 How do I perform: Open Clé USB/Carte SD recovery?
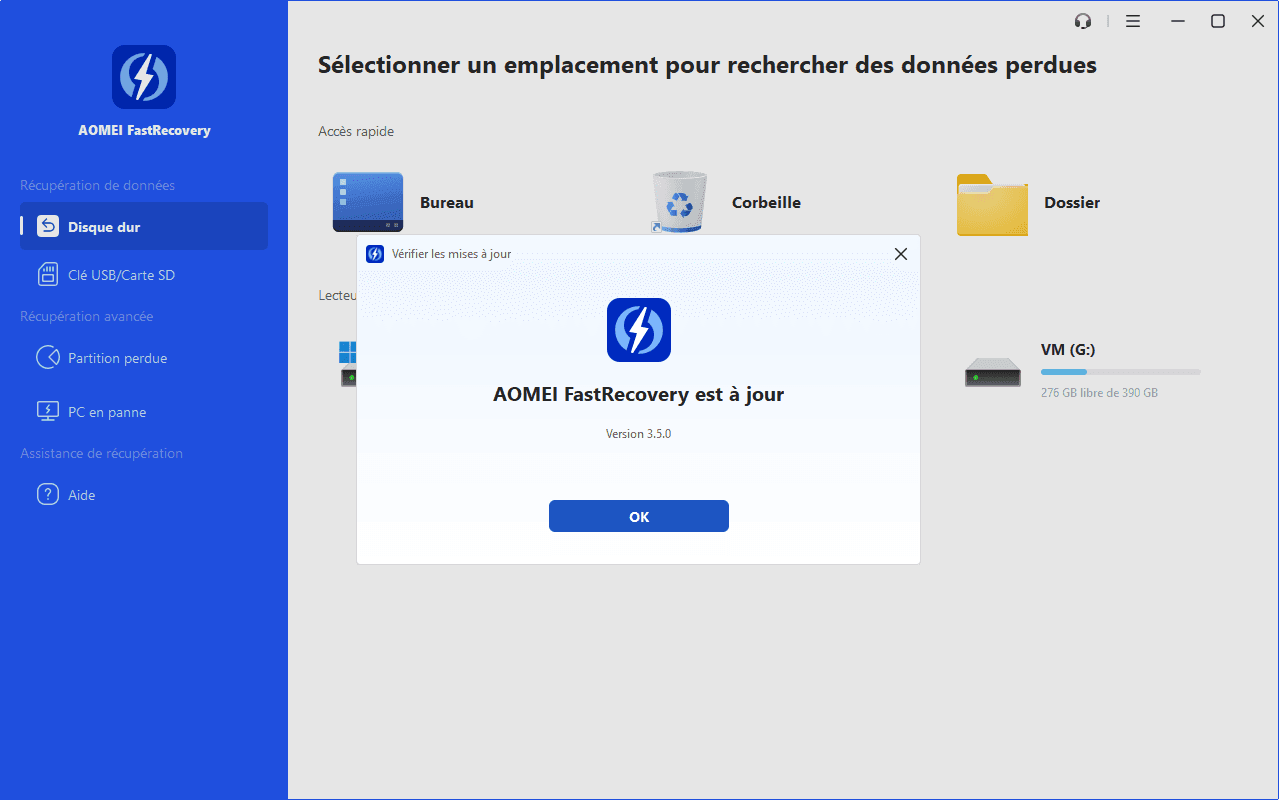click(x=120, y=275)
